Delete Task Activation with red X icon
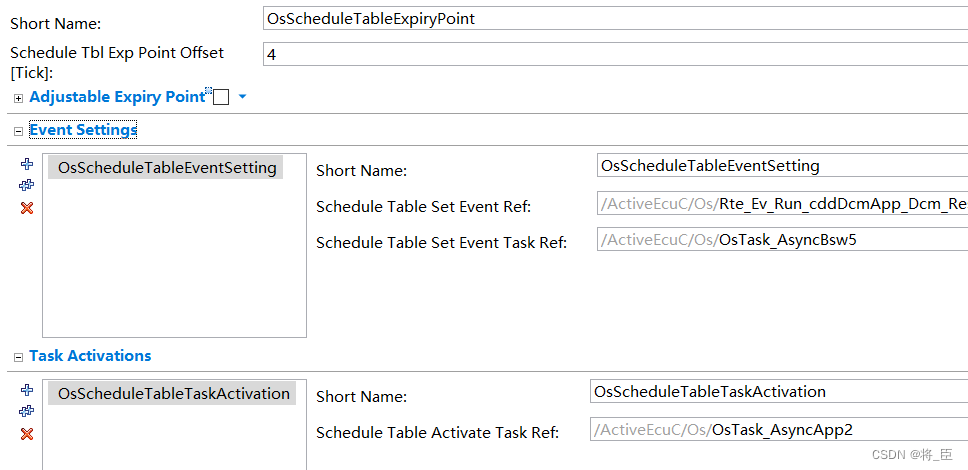Screen dimensions: 968x470 27,434
